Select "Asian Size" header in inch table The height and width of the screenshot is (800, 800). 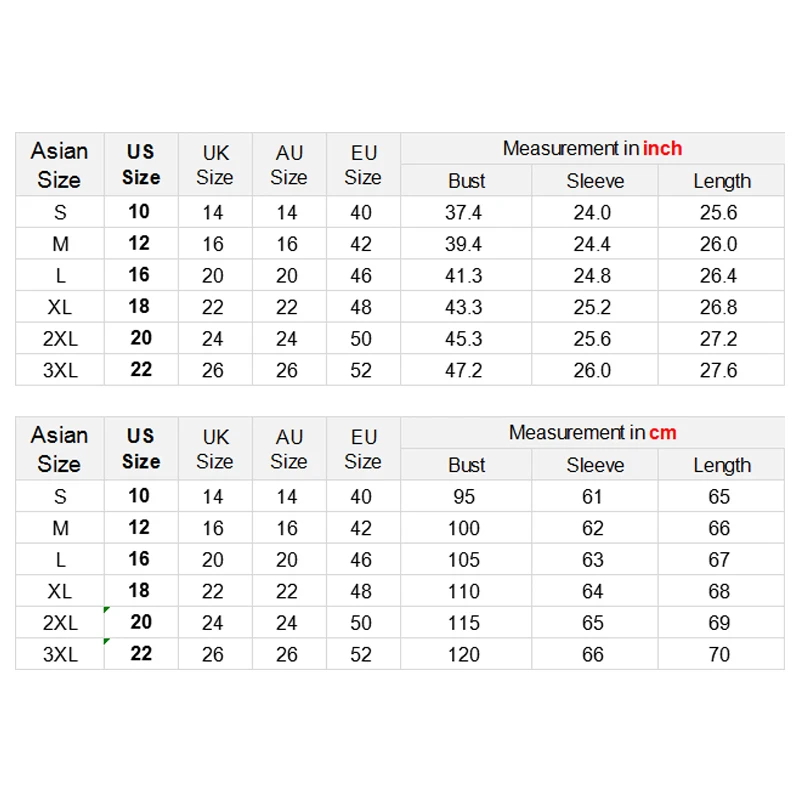(59, 165)
